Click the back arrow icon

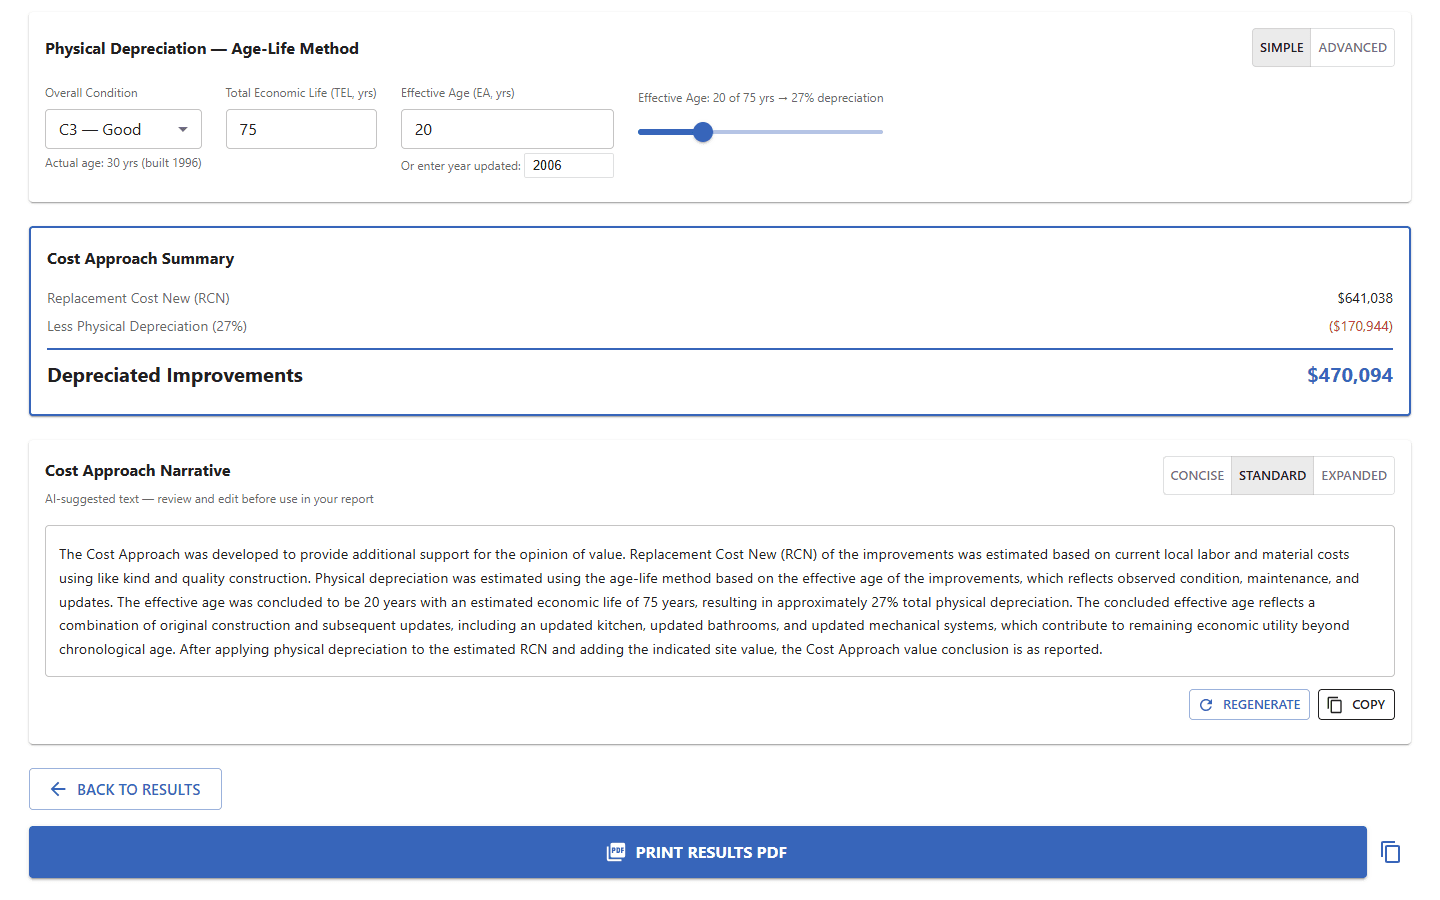pos(58,789)
